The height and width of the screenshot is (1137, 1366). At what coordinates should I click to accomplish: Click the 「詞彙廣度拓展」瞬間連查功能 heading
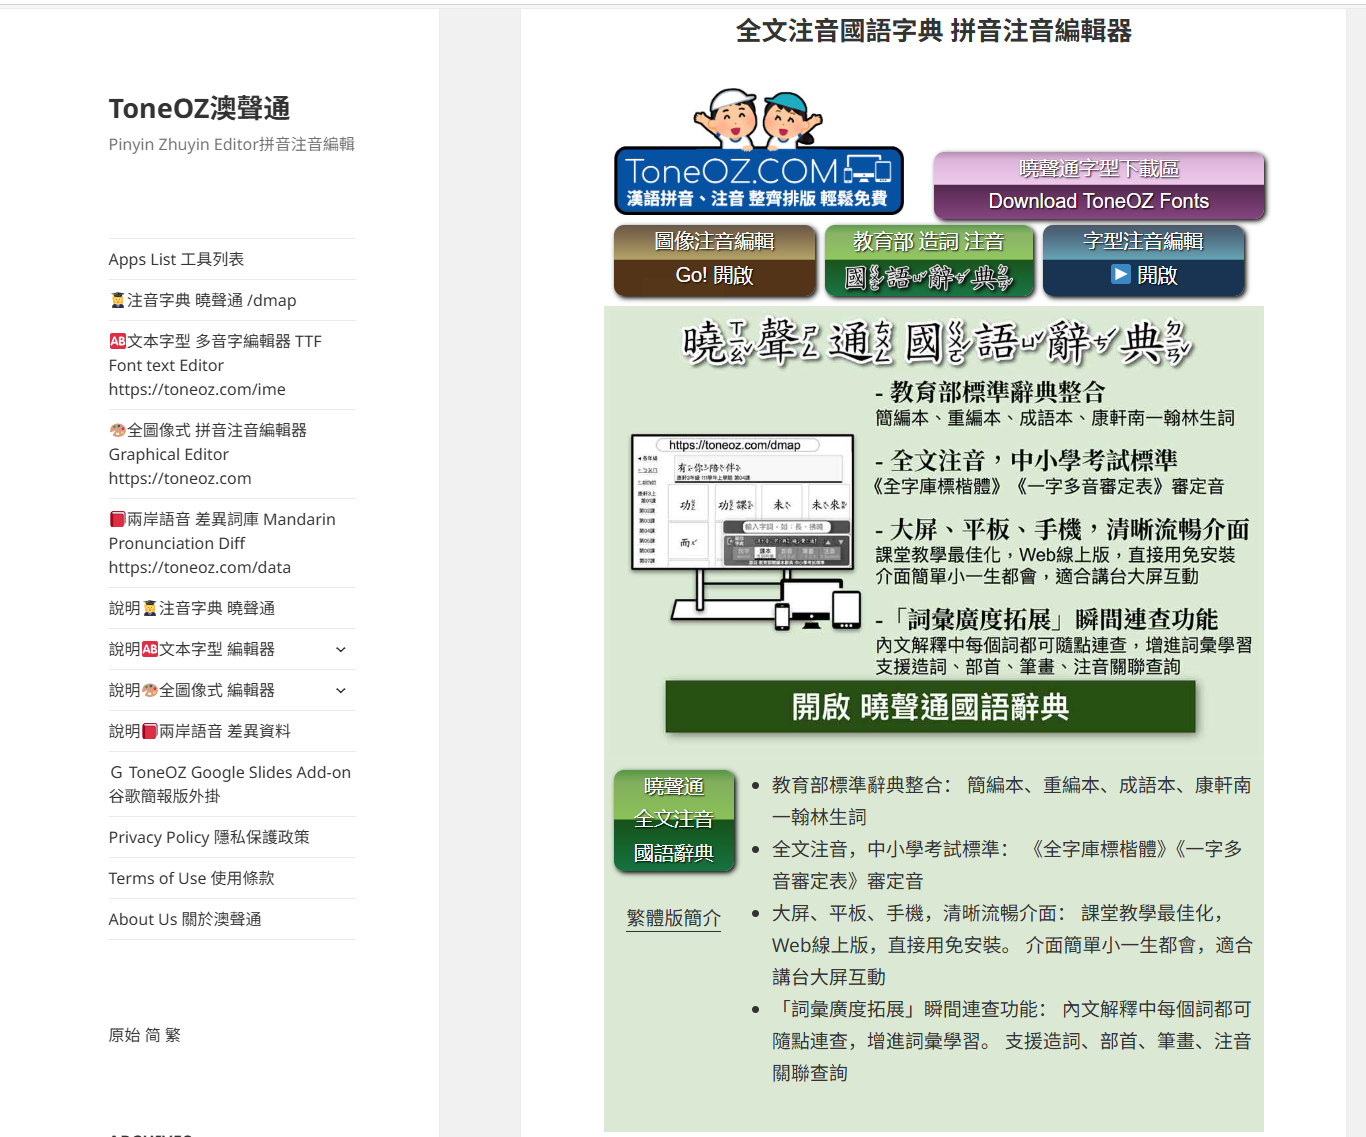click(x=1046, y=620)
